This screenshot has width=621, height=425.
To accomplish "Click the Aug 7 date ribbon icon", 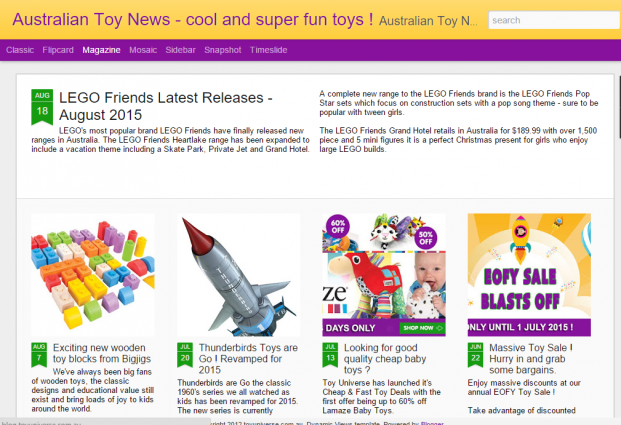I will pos(39,355).
